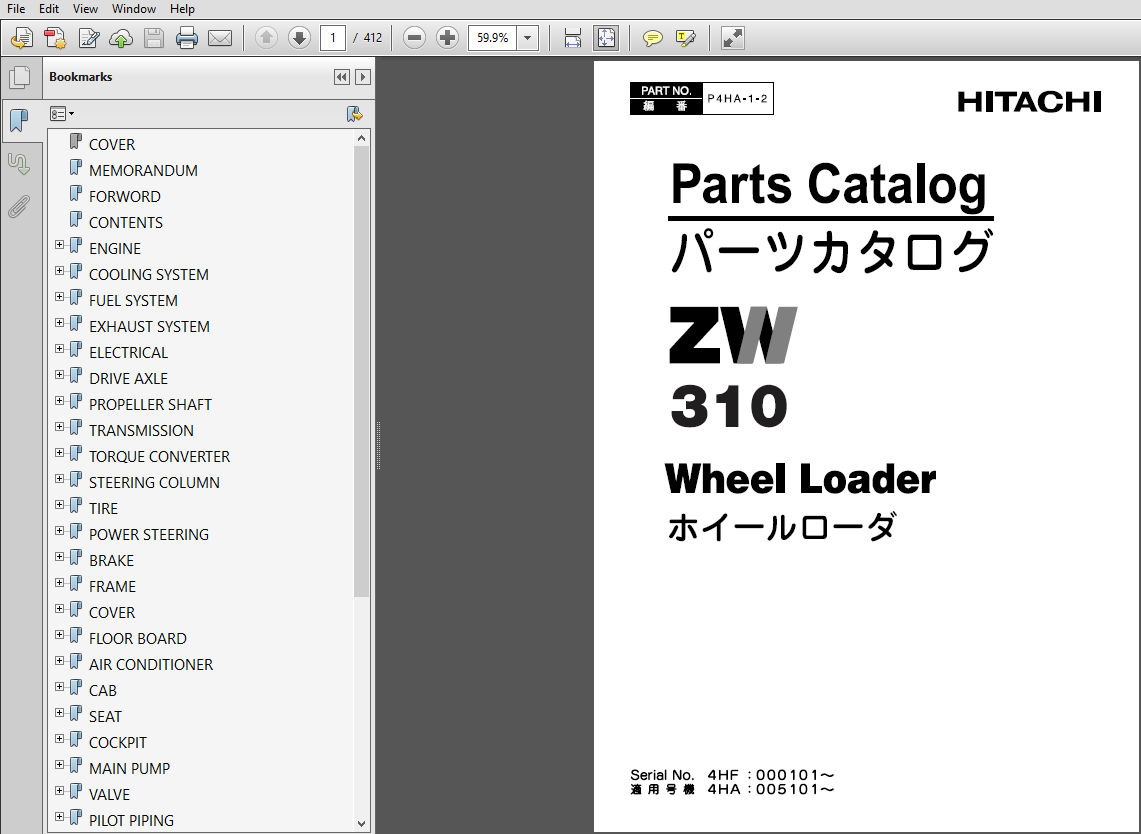Select the highlight text tool

tap(685, 38)
